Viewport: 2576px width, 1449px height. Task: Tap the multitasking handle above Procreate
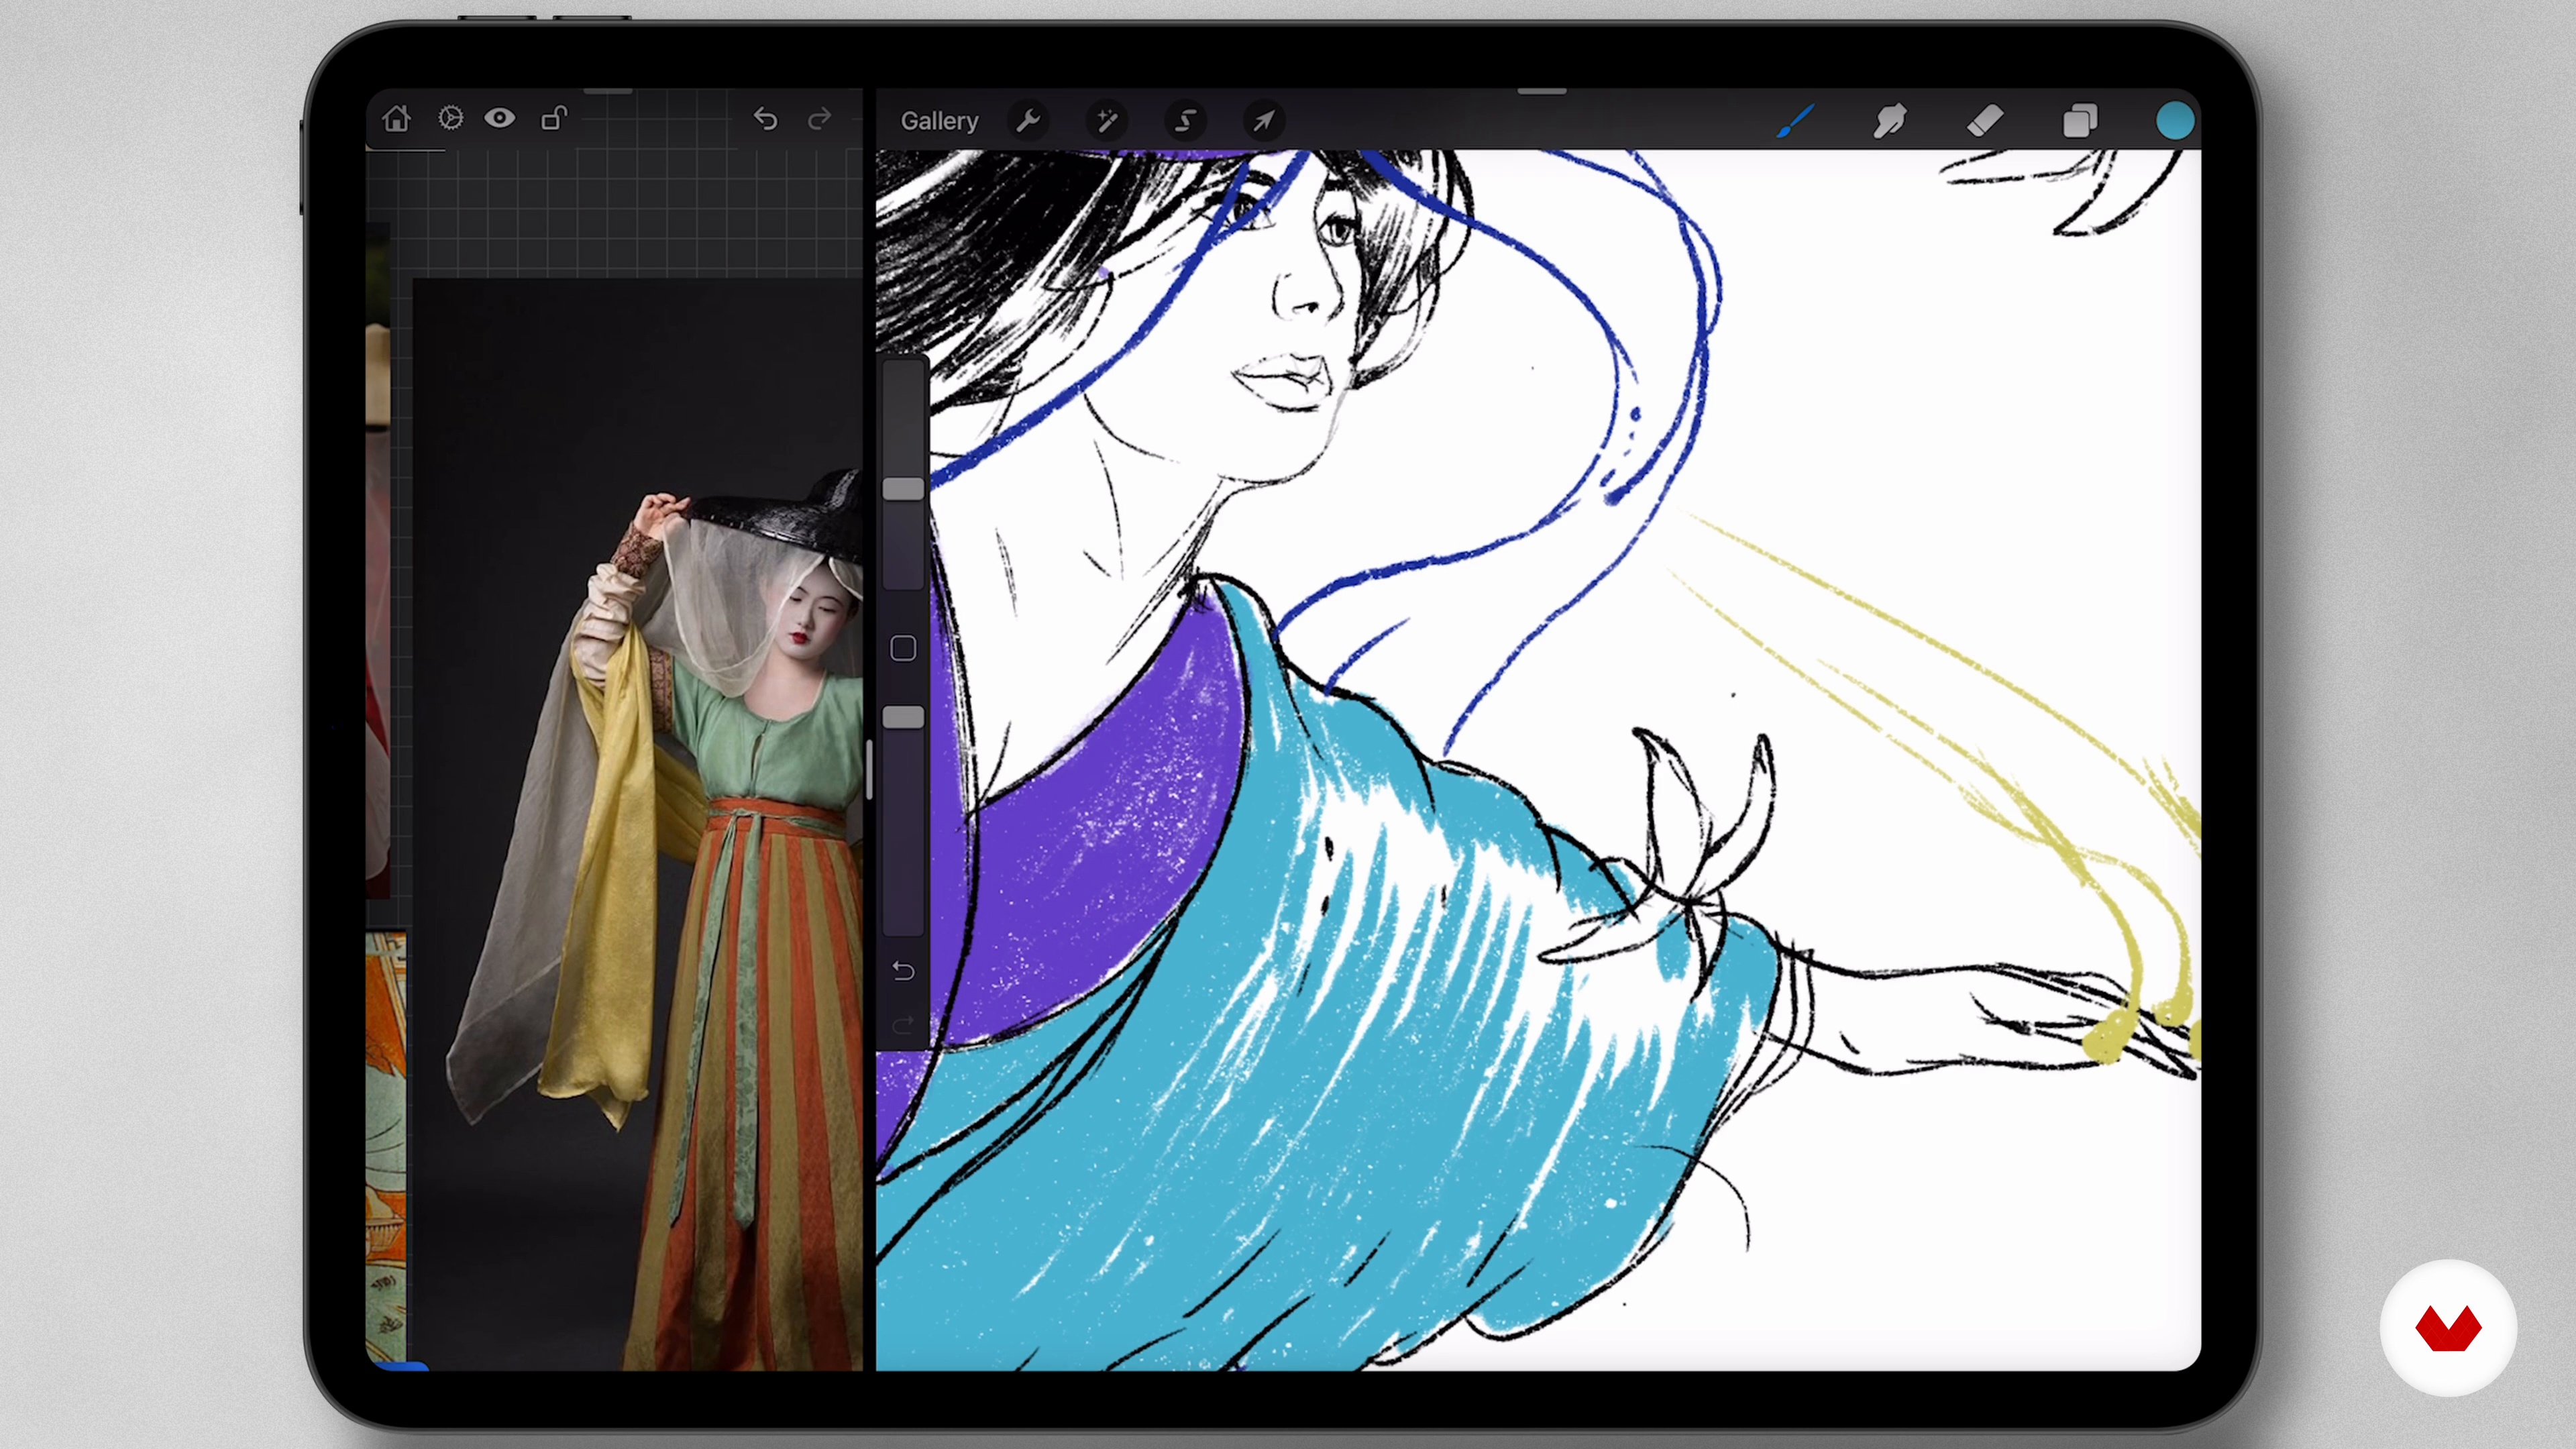[x=1541, y=91]
